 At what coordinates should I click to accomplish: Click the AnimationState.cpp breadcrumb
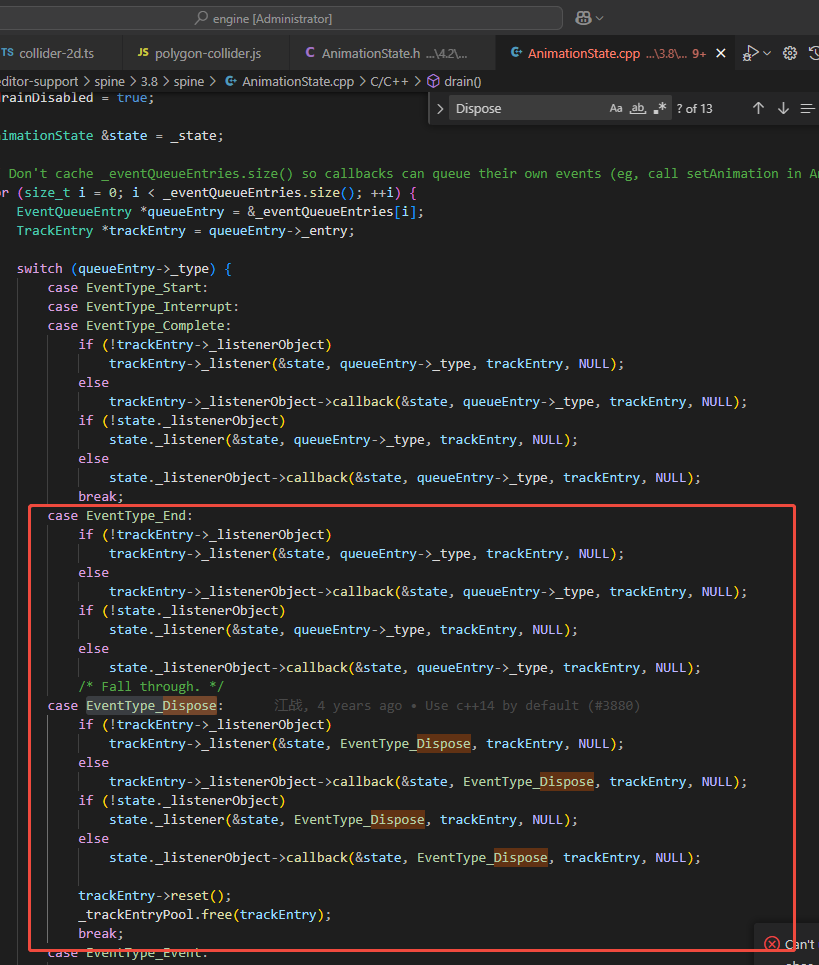pyautogui.click(x=298, y=81)
